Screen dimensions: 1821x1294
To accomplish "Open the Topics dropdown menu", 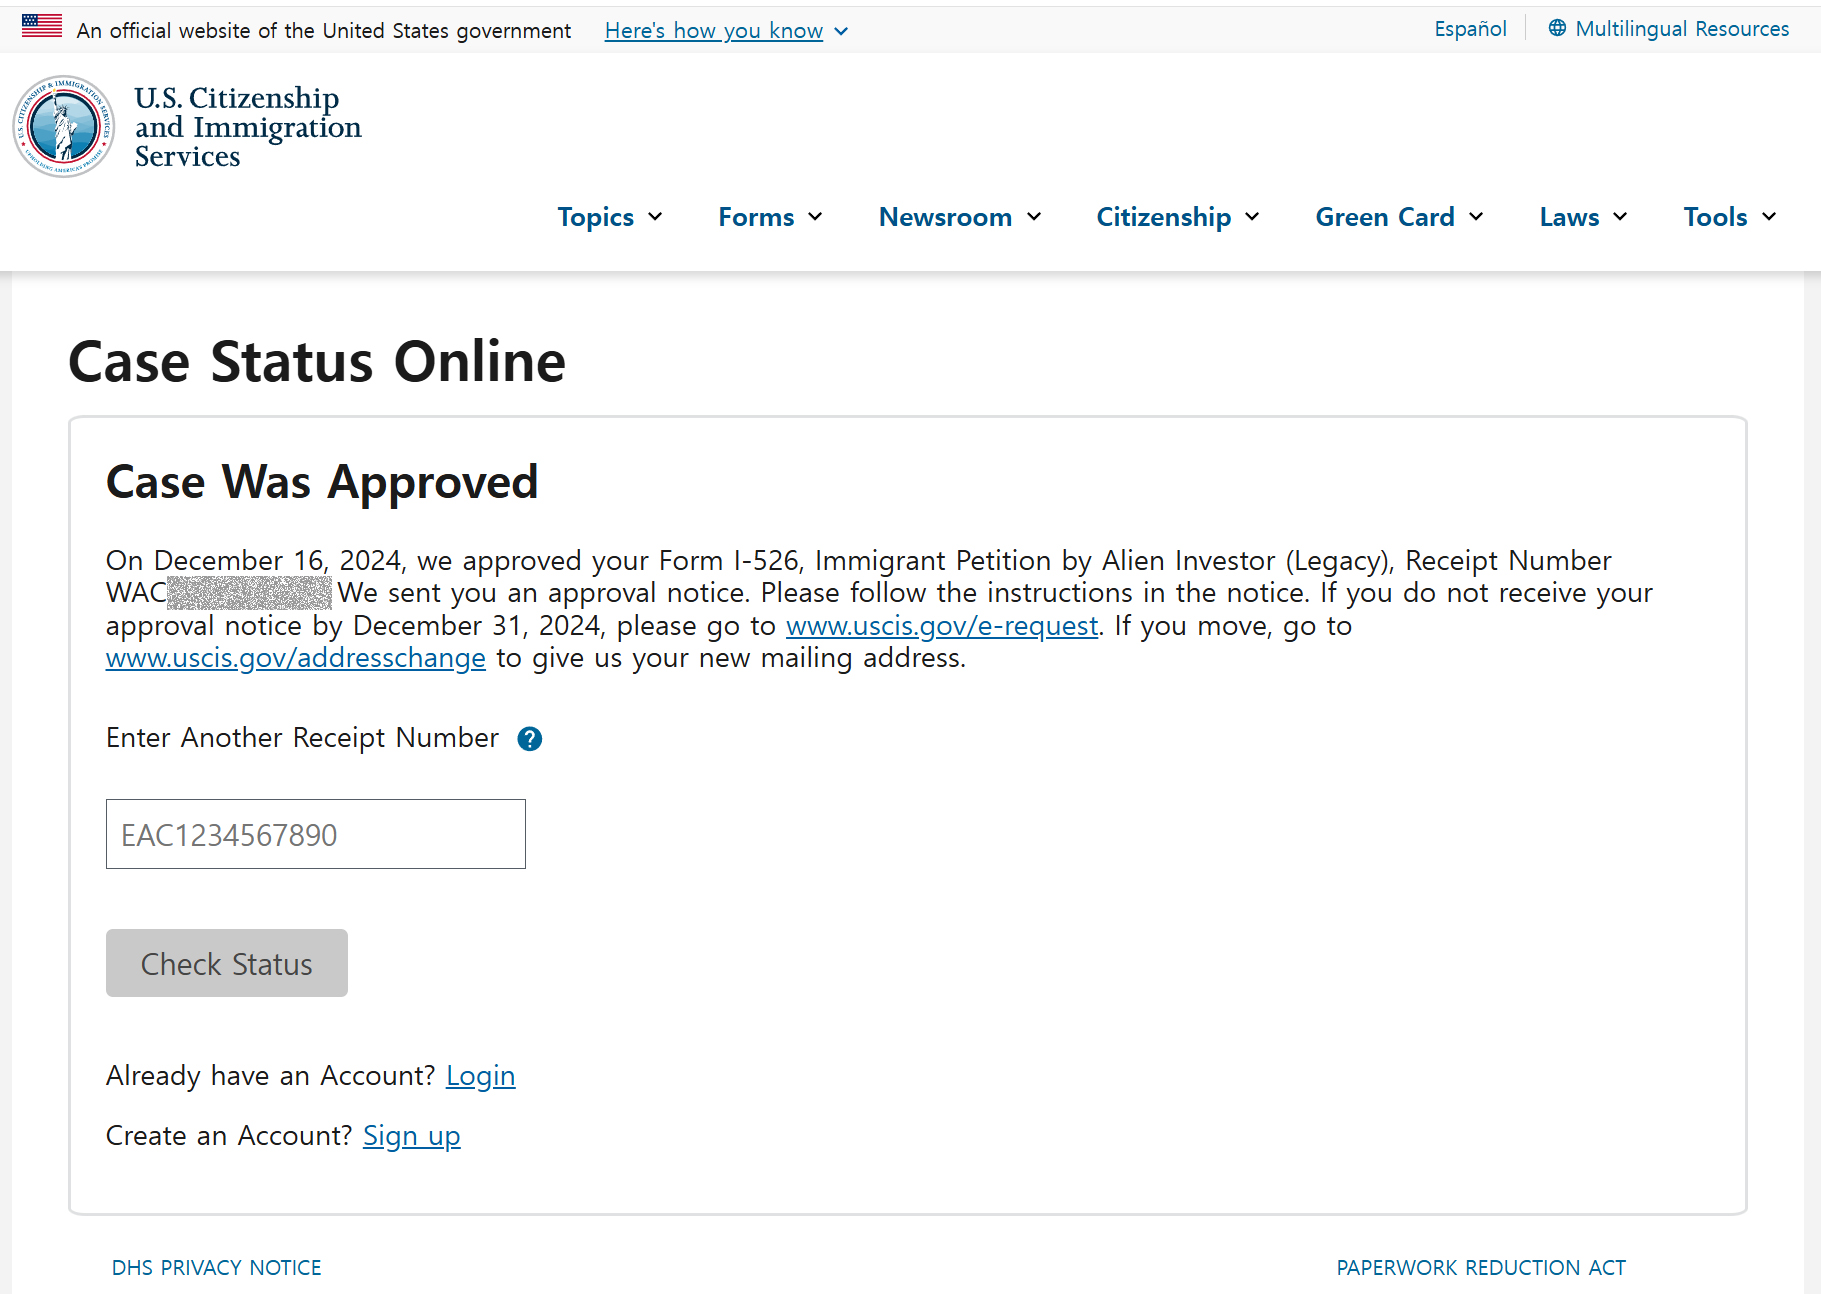I will click(610, 217).
